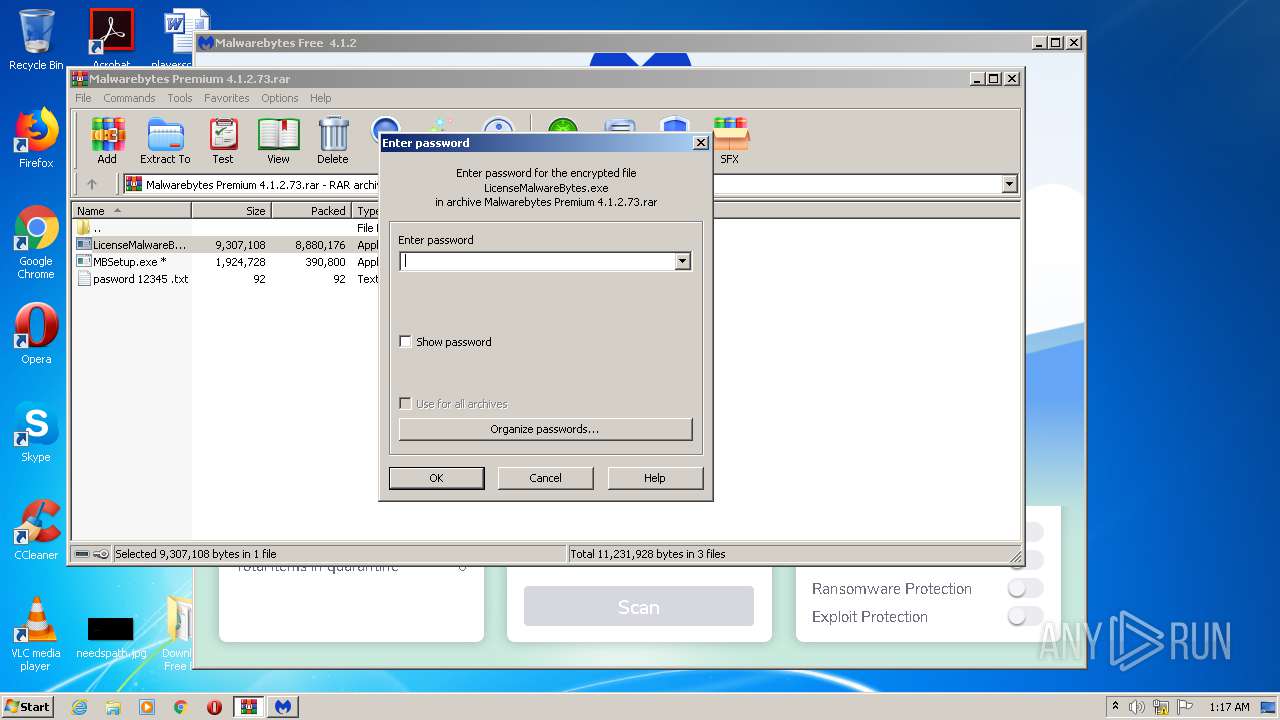This screenshot has height=720, width=1280.
Task: Open the Commands menu
Action: point(129,98)
